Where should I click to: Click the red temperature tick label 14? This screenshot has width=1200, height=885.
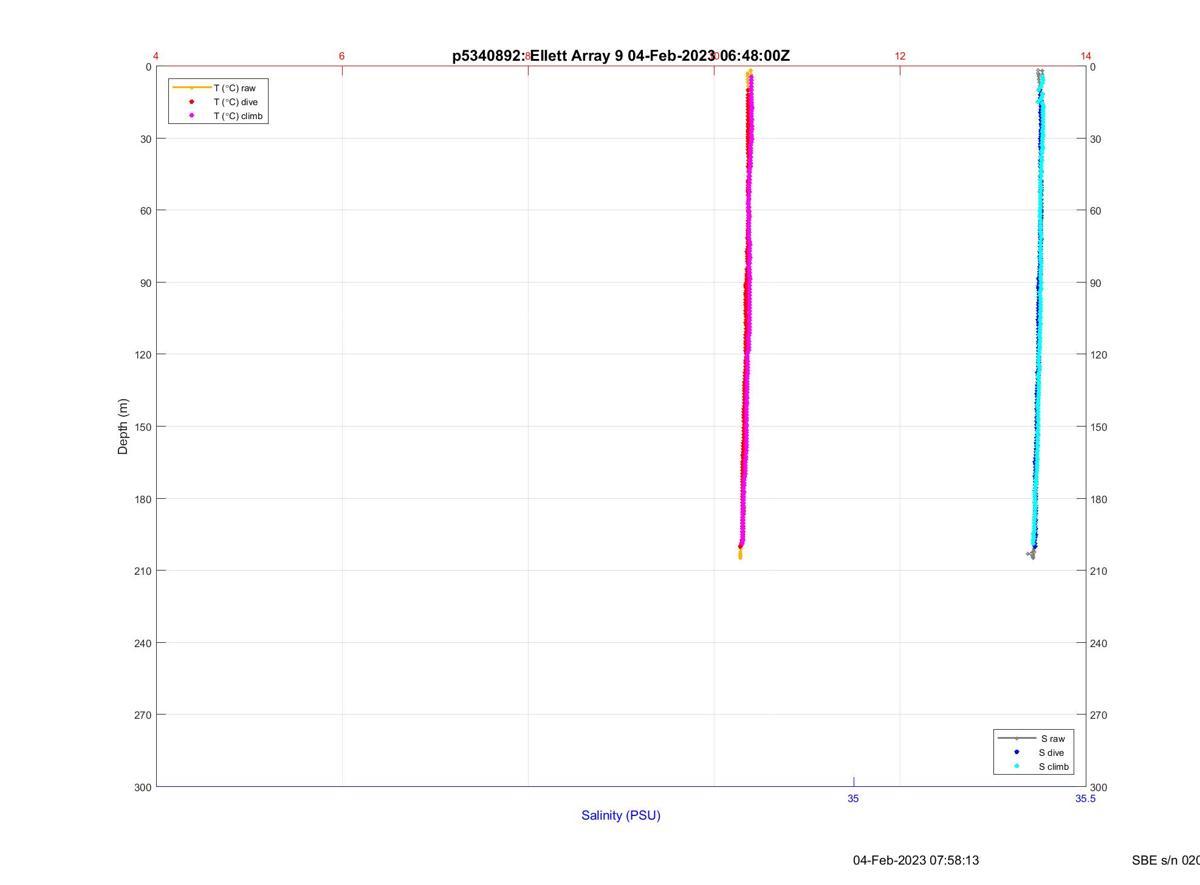click(x=1086, y=56)
